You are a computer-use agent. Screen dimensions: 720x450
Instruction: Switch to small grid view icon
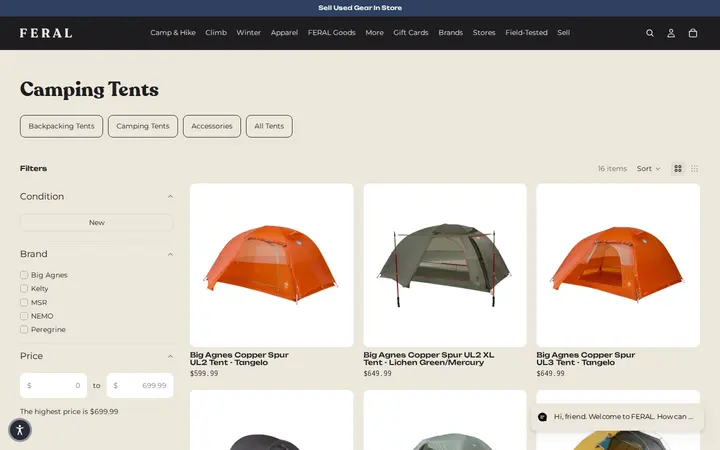click(x=695, y=169)
